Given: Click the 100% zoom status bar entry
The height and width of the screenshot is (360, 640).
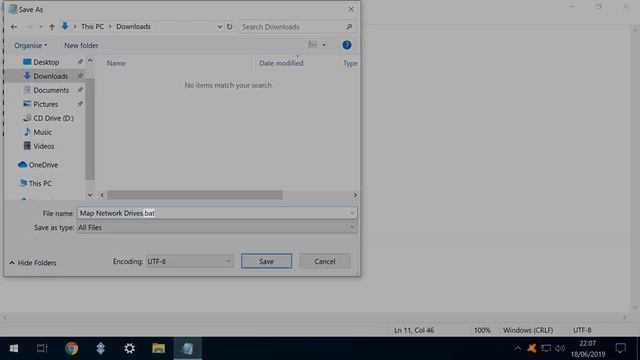Looking at the screenshot, I should point(482,330).
